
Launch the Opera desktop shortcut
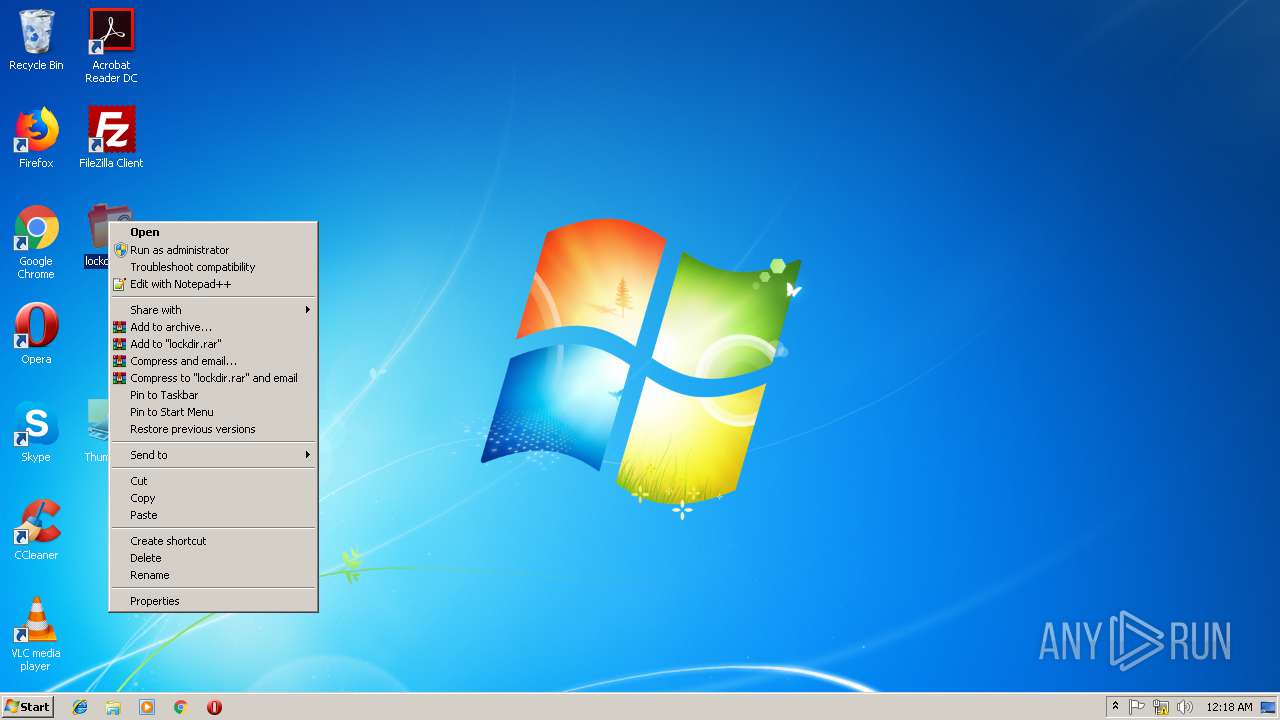tap(36, 334)
